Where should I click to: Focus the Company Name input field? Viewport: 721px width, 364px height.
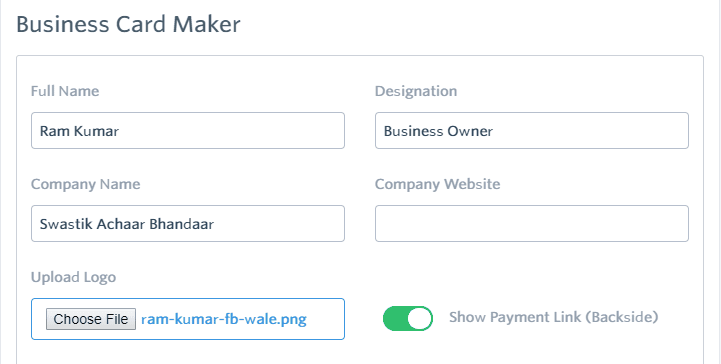point(188,223)
